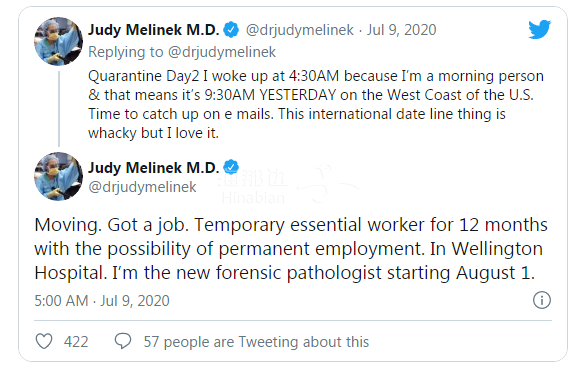Click the heart like icon
The width and height of the screenshot is (581, 368).
pyautogui.click(x=44, y=341)
